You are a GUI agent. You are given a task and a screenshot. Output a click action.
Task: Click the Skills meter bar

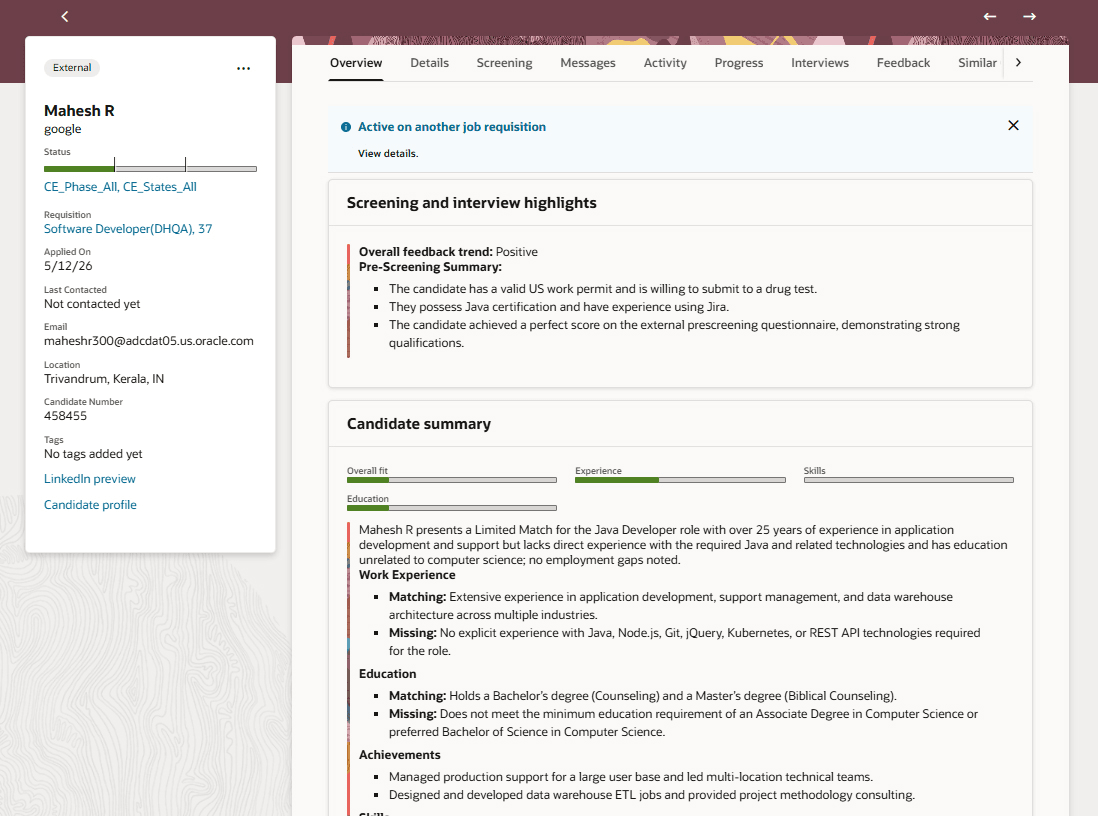(x=908, y=480)
